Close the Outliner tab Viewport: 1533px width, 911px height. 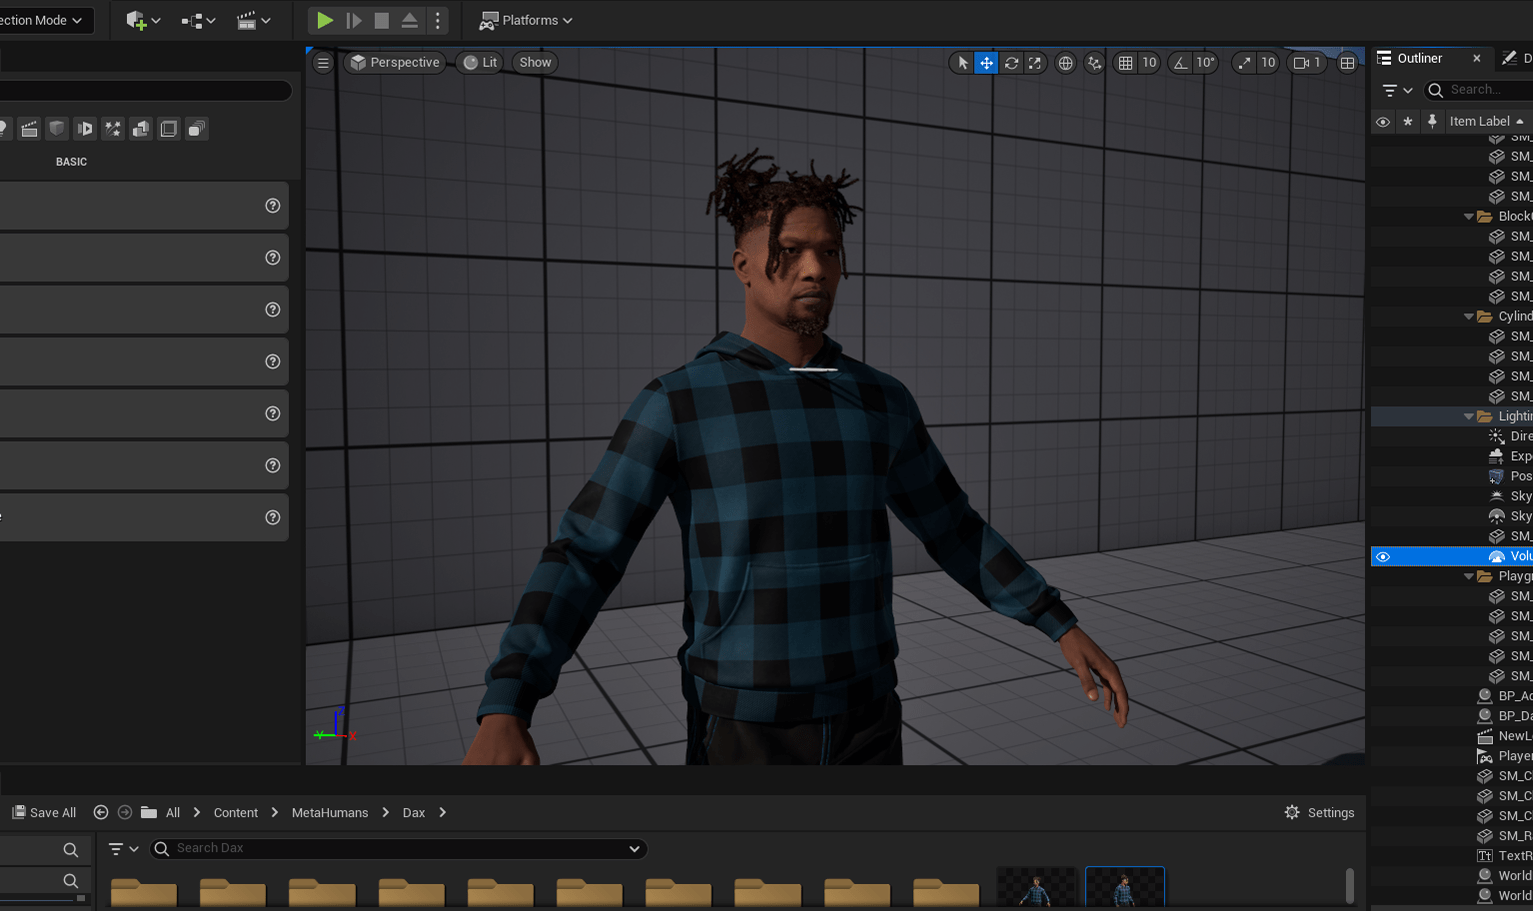(1477, 59)
